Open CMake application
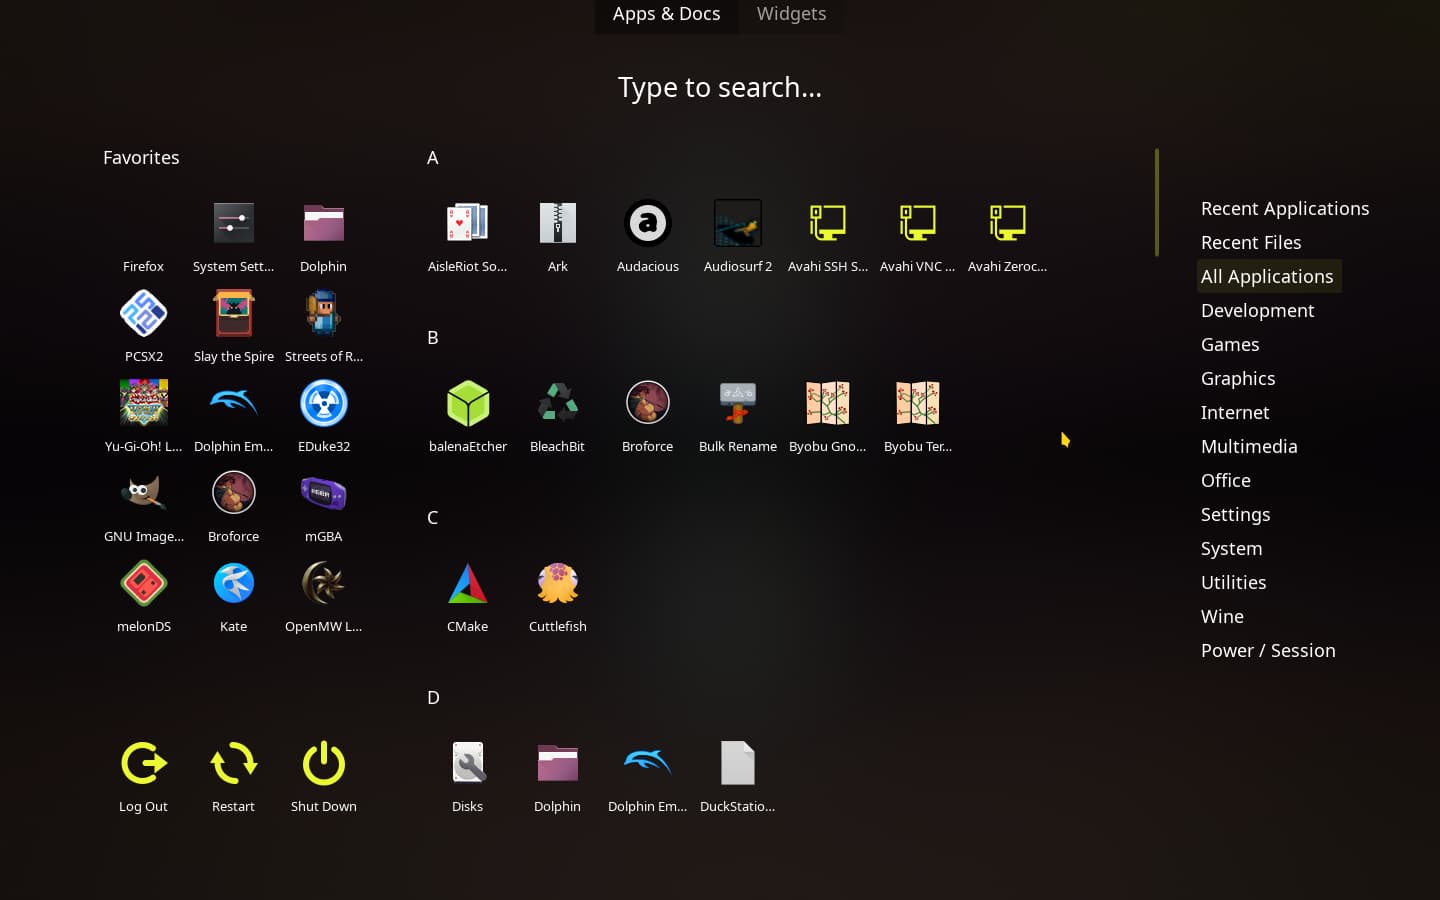 coord(467,597)
